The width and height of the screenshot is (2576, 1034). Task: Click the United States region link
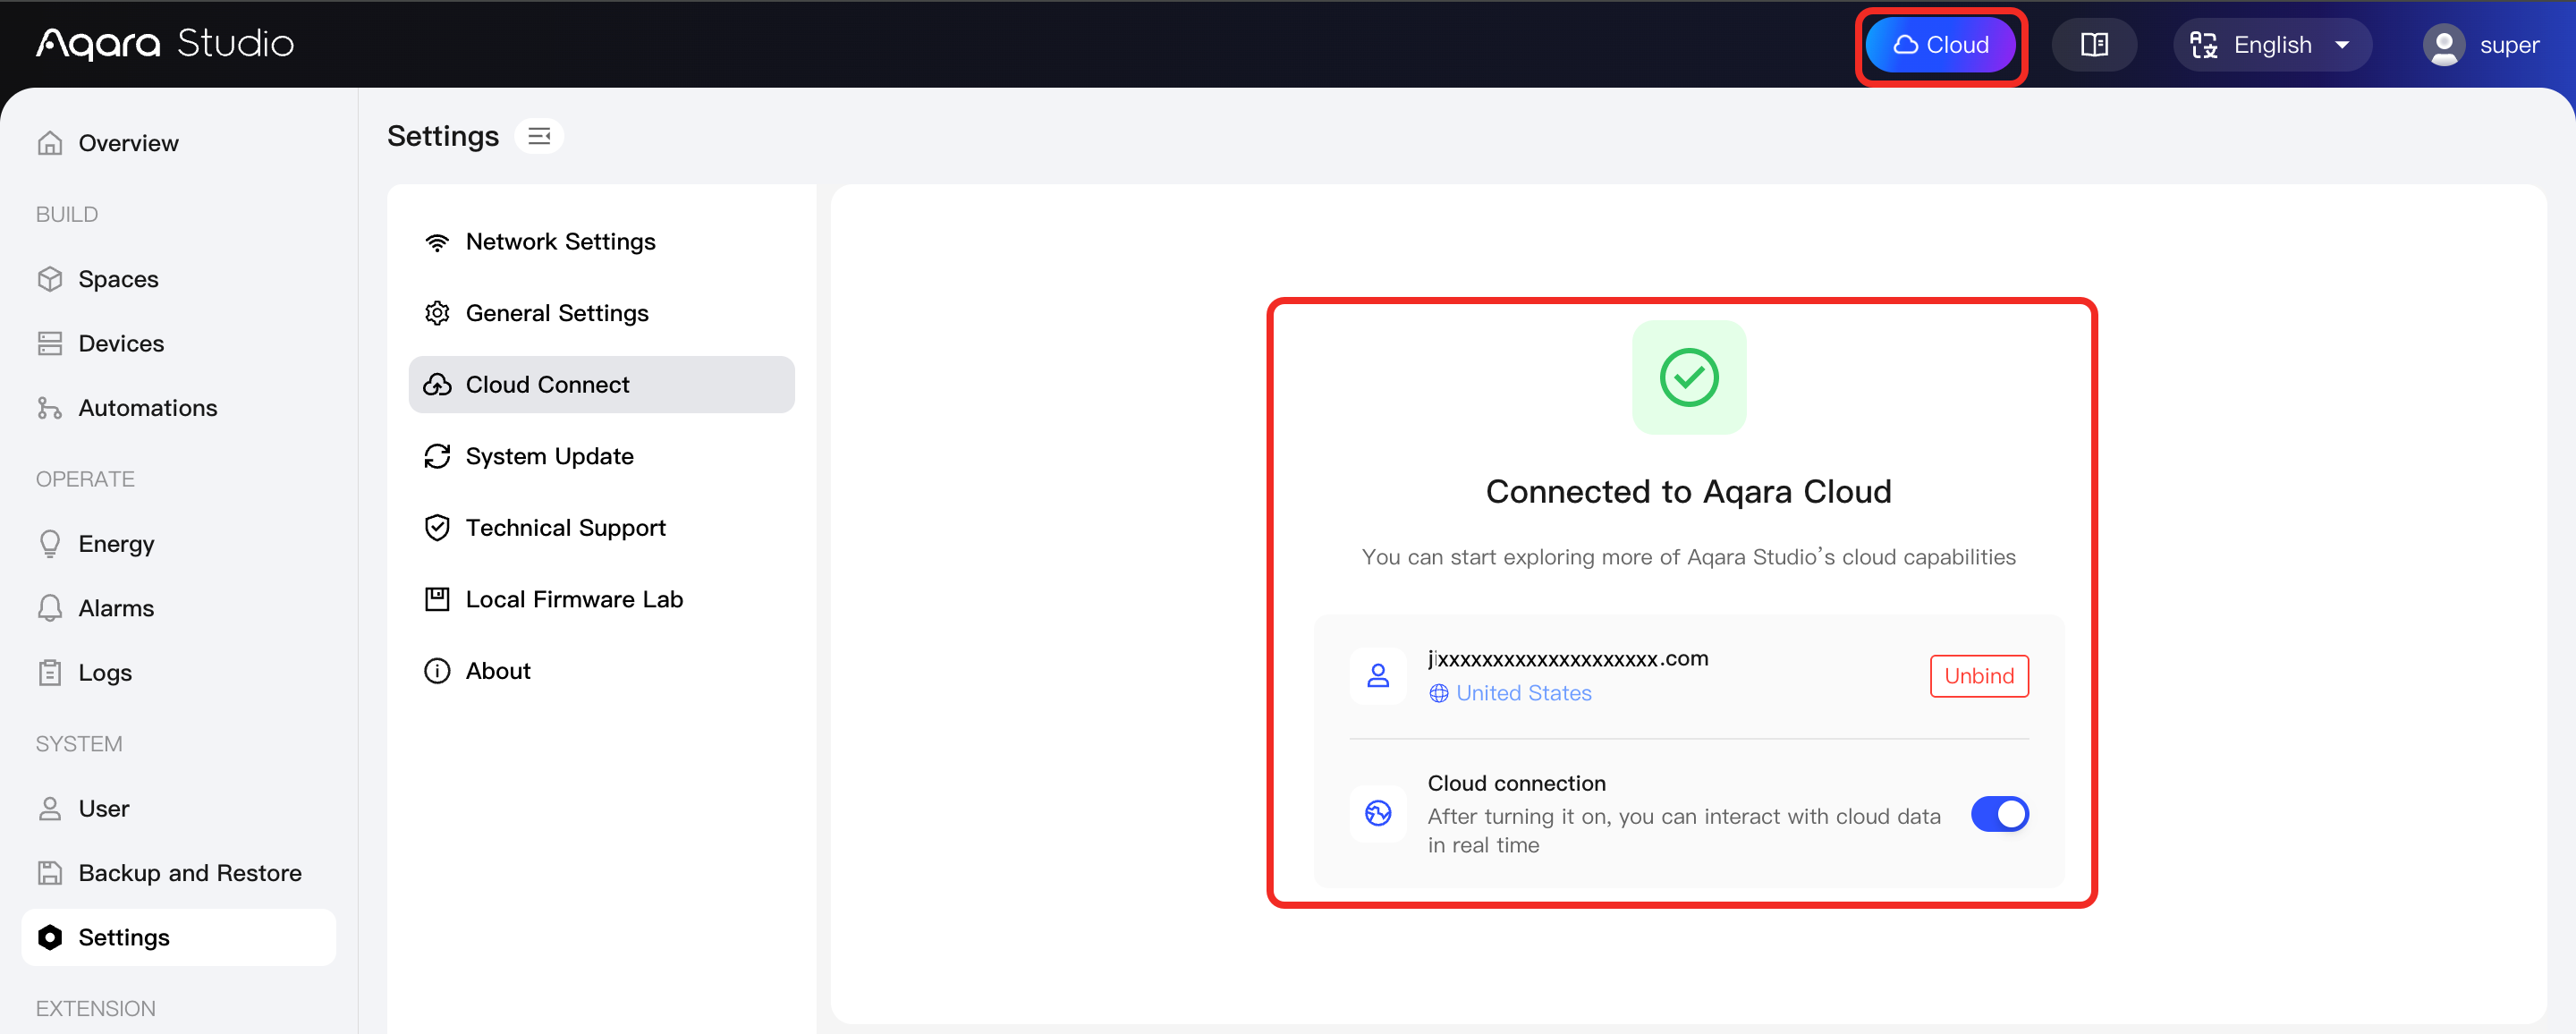[x=1509, y=693]
